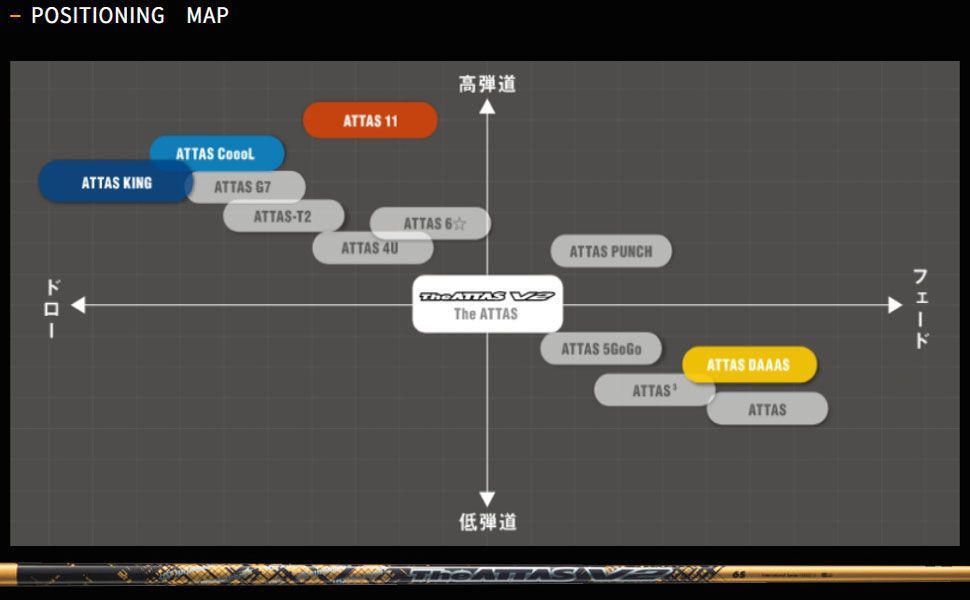This screenshot has height=600, width=970.
Task: Click the left axis arrowhead
Action: pyautogui.click(x=78, y=305)
